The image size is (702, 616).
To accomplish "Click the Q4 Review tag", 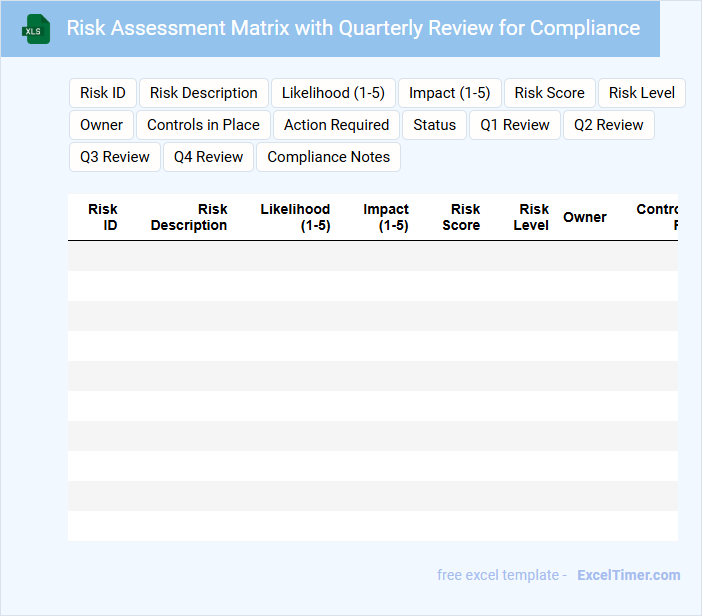I will point(209,157).
